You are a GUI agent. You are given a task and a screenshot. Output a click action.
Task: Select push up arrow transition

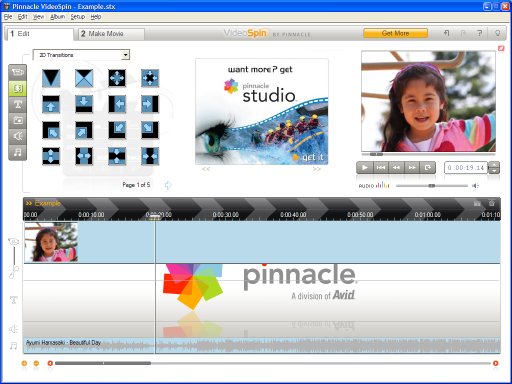coord(51,104)
